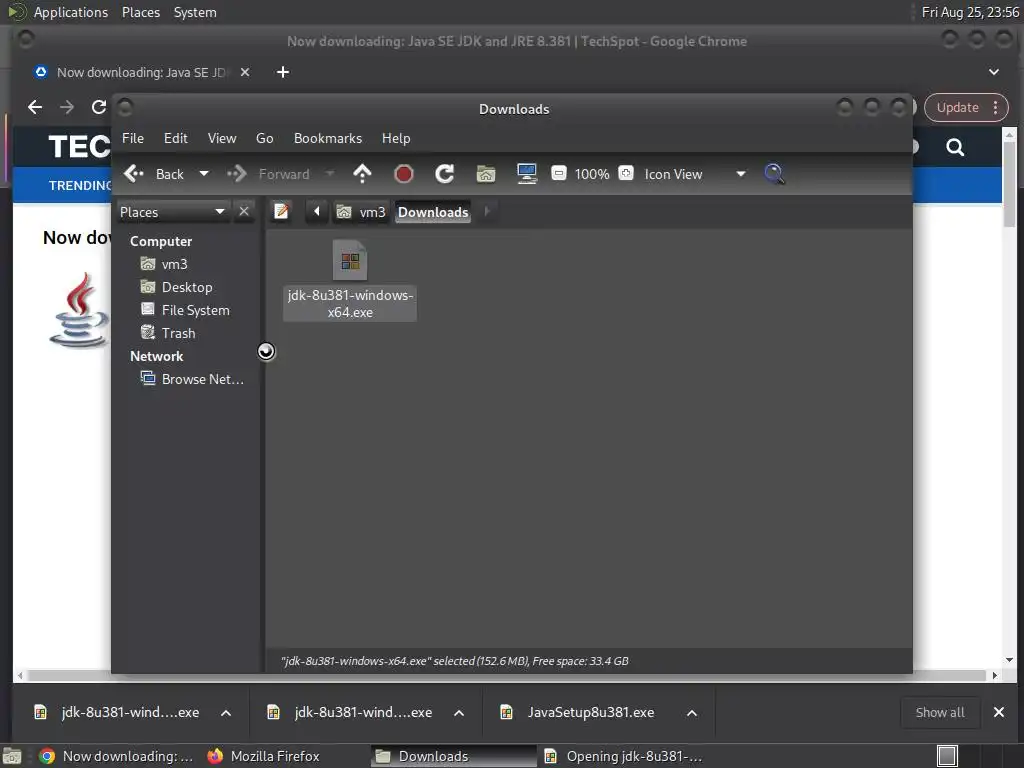Viewport: 1024px width, 768px height.
Task: Select the jdk-8u381-windows-x64.exe file icon
Action: click(x=350, y=260)
